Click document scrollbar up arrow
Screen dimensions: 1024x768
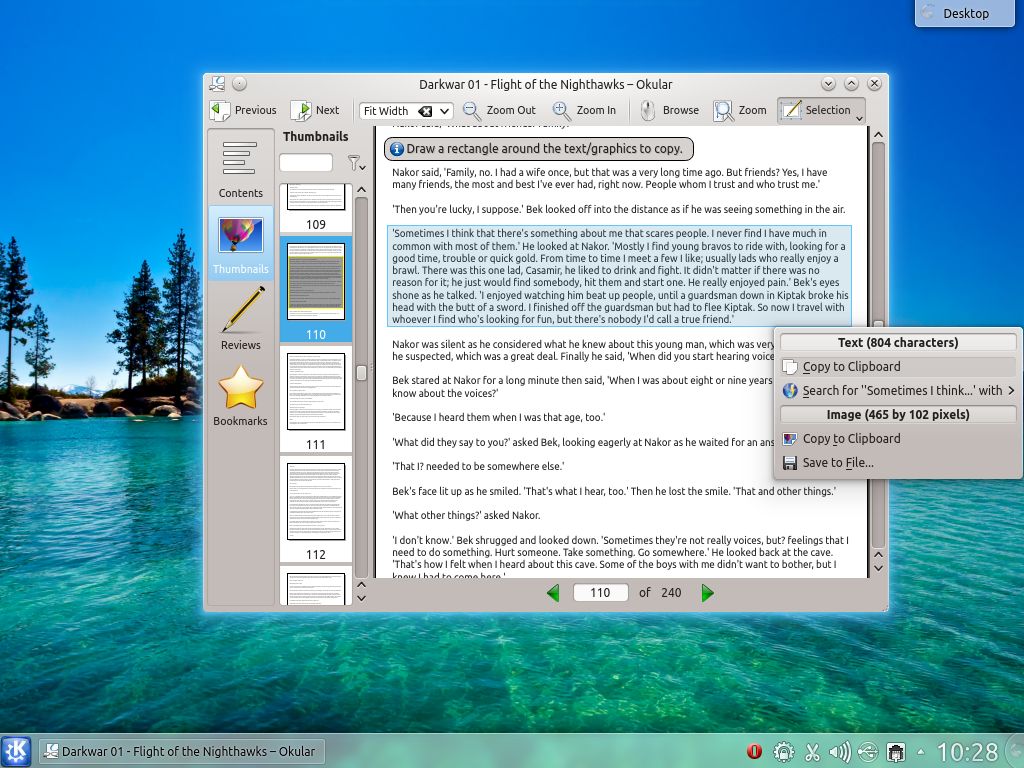(x=878, y=135)
